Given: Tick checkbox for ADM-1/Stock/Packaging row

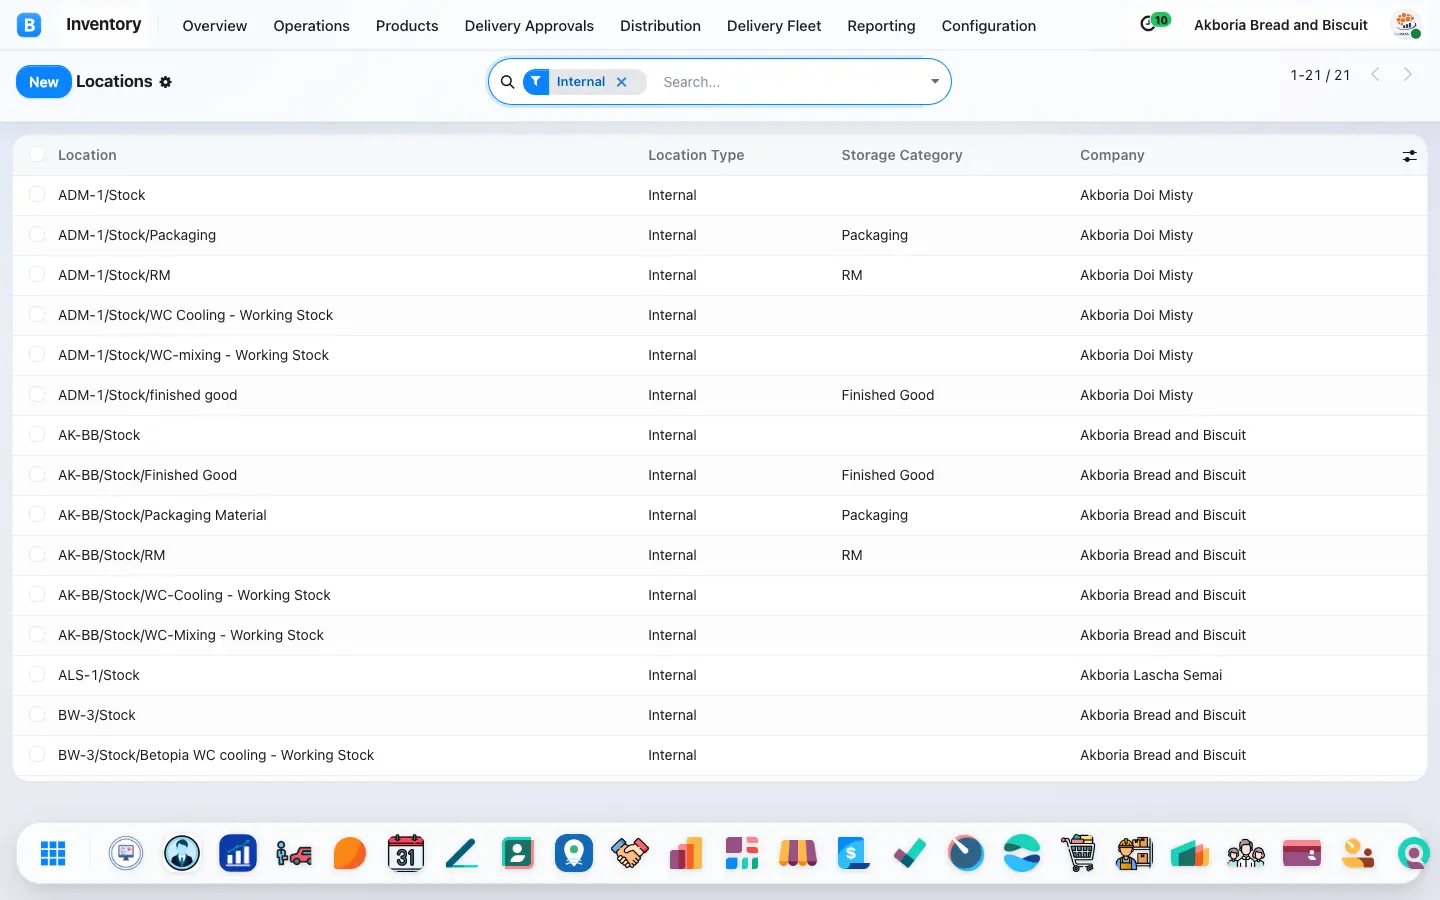Looking at the screenshot, I should [37, 234].
